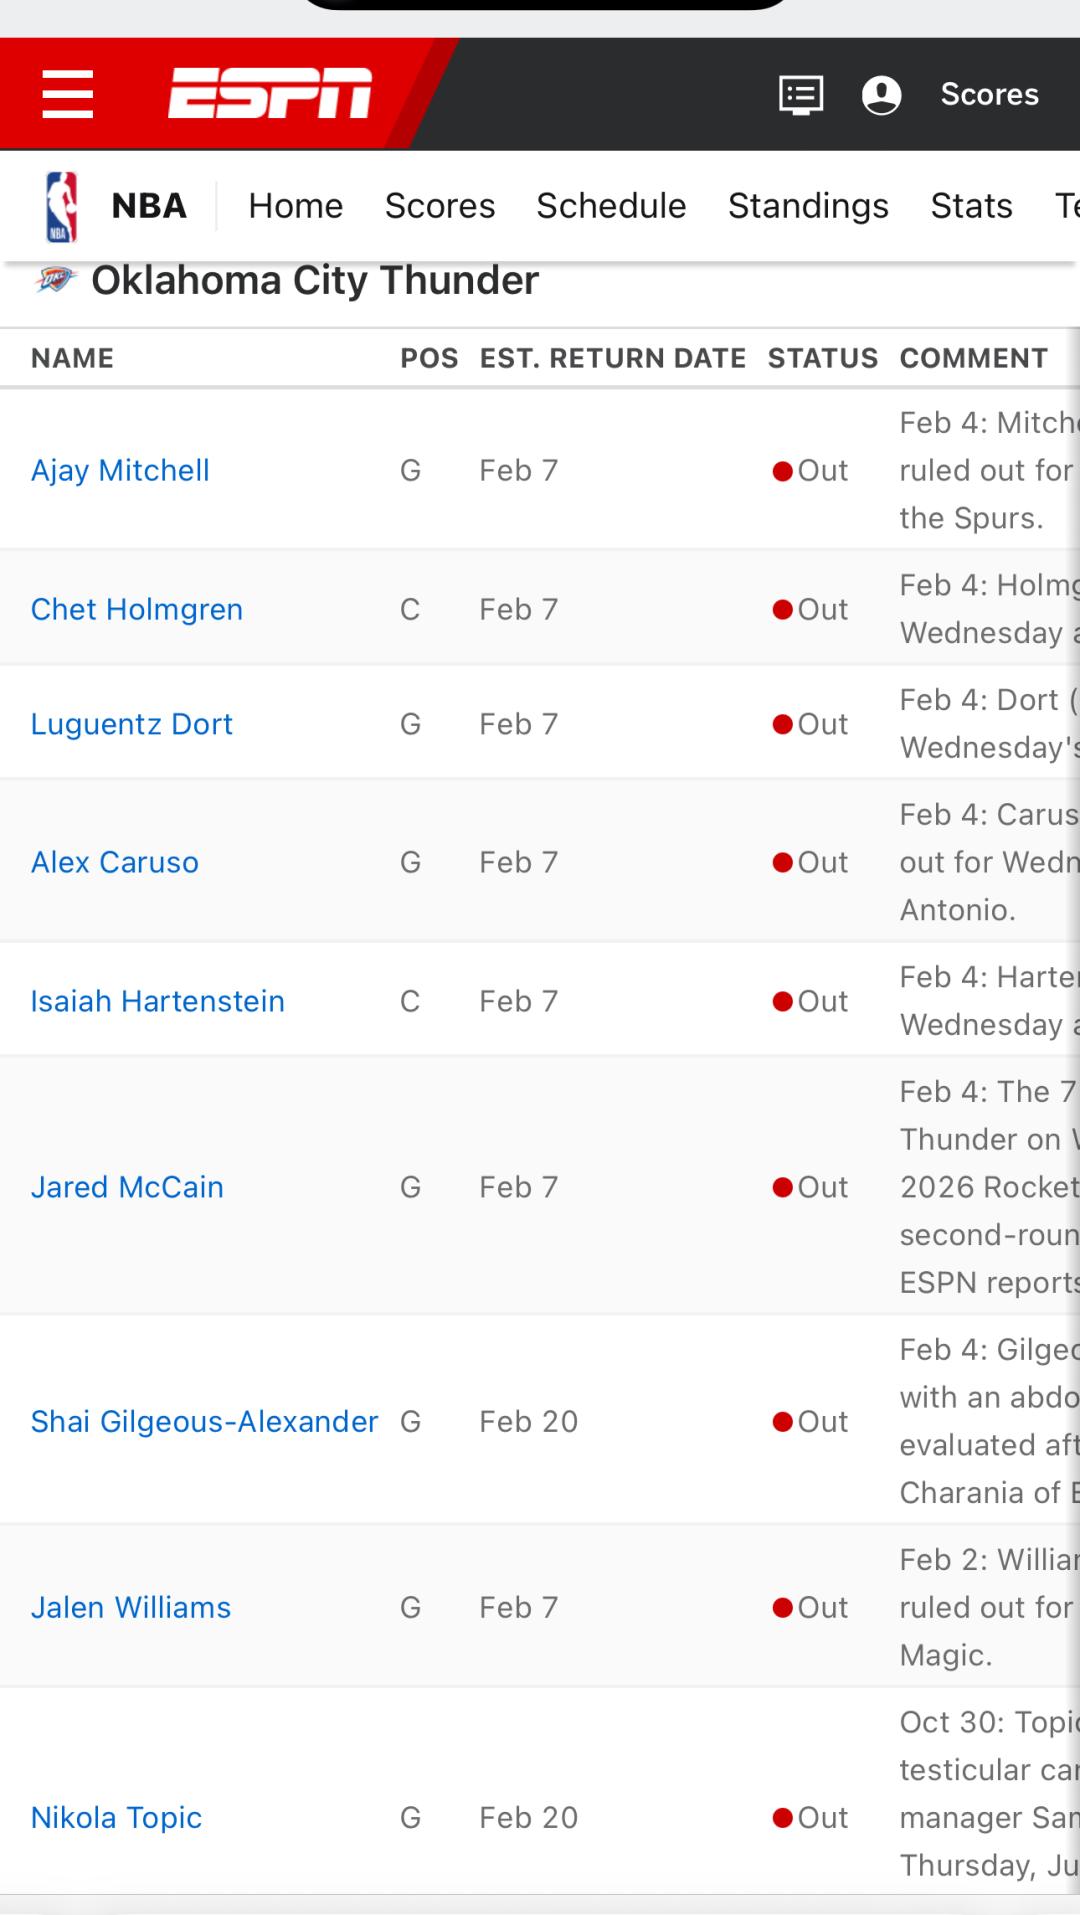Click the ESPN logo
Image resolution: width=1080 pixels, height=1915 pixels.
[270, 94]
